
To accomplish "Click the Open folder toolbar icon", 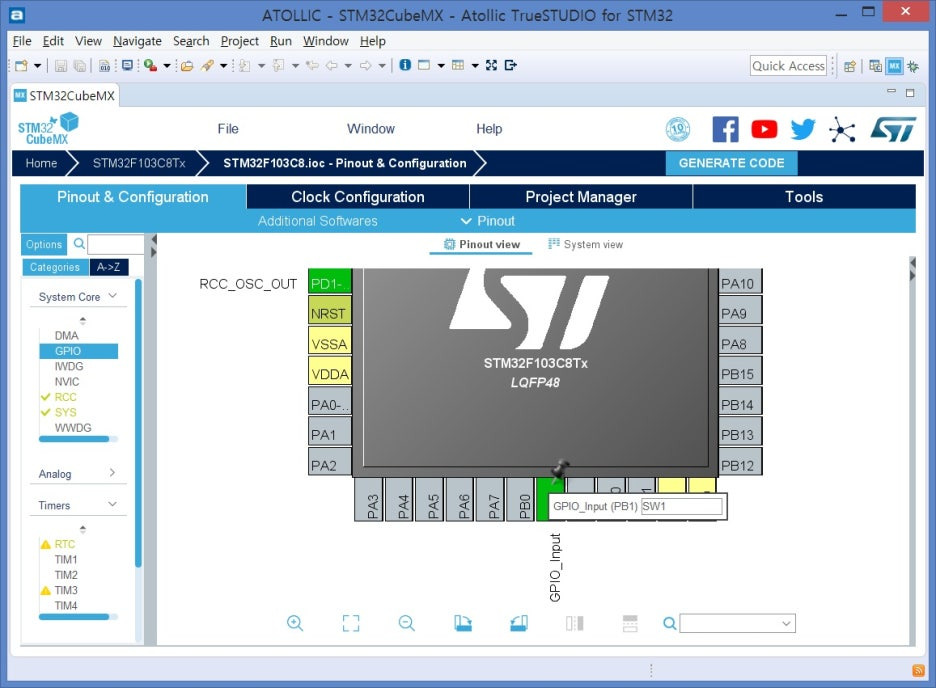I will click(x=187, y=66).
